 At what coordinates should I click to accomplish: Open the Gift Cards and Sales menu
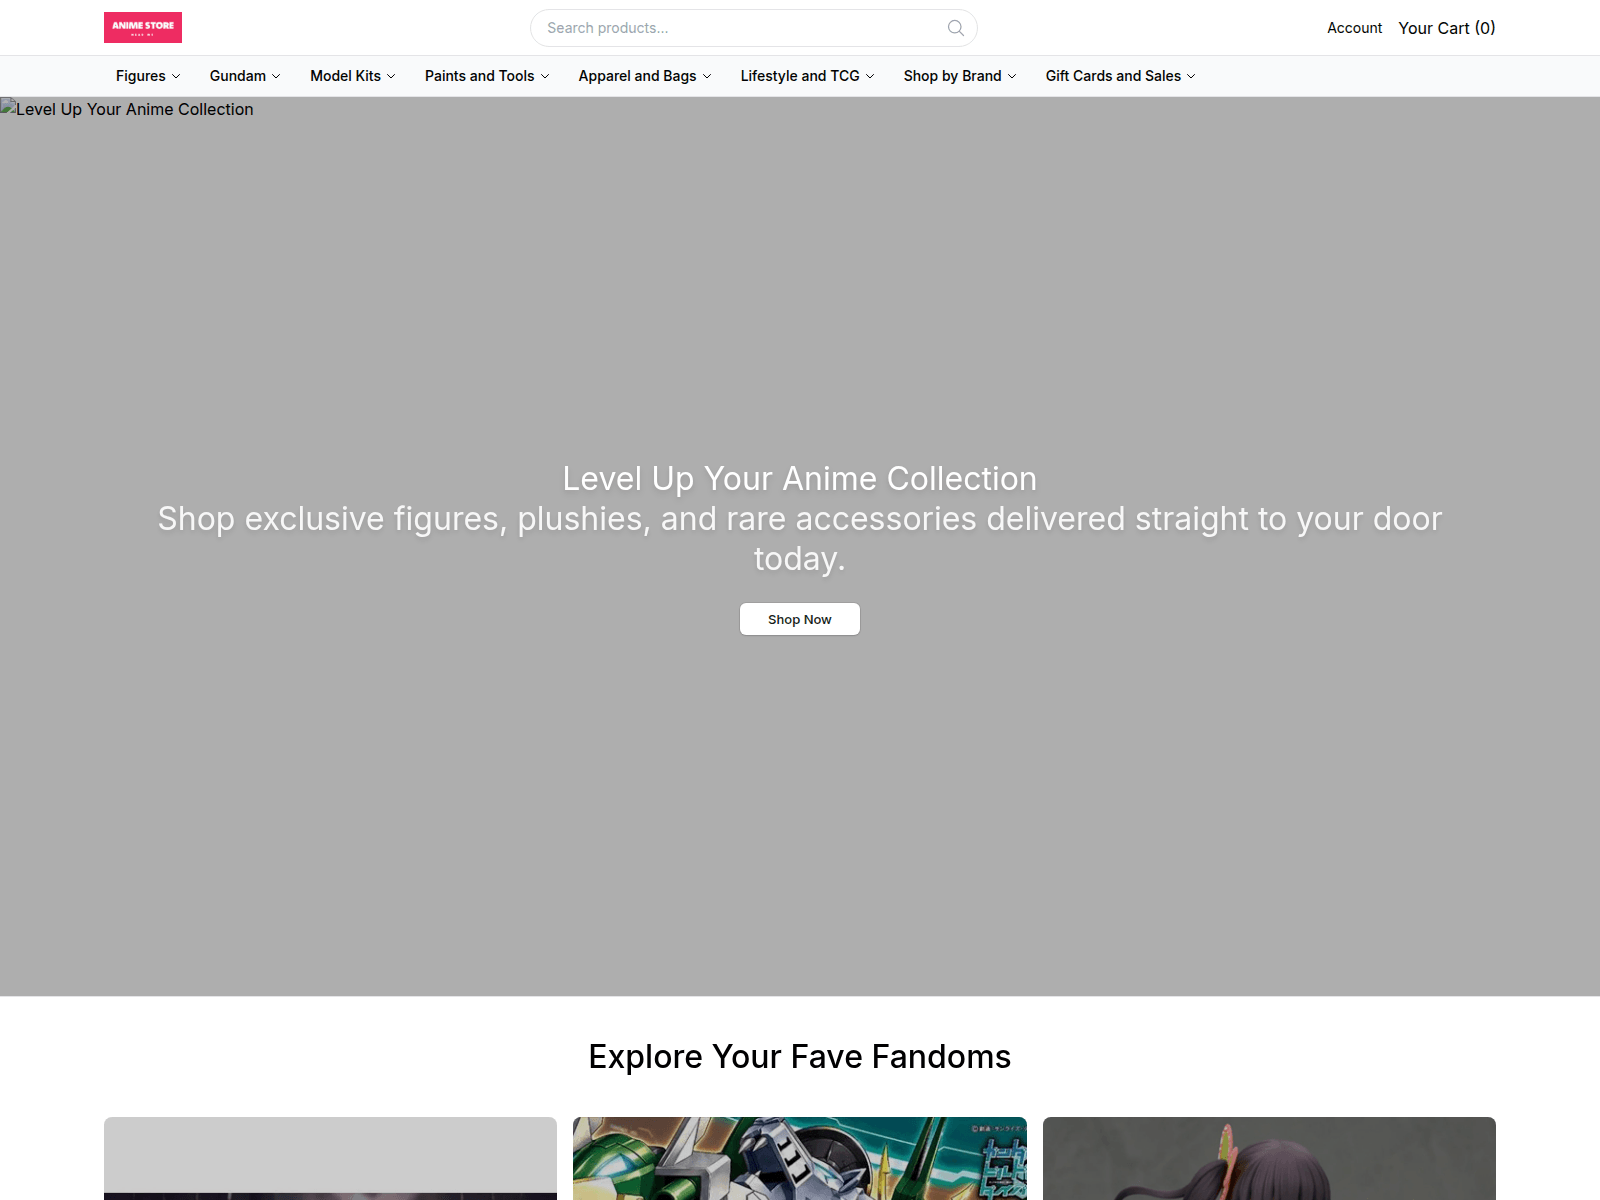[x=1120, y=76]
